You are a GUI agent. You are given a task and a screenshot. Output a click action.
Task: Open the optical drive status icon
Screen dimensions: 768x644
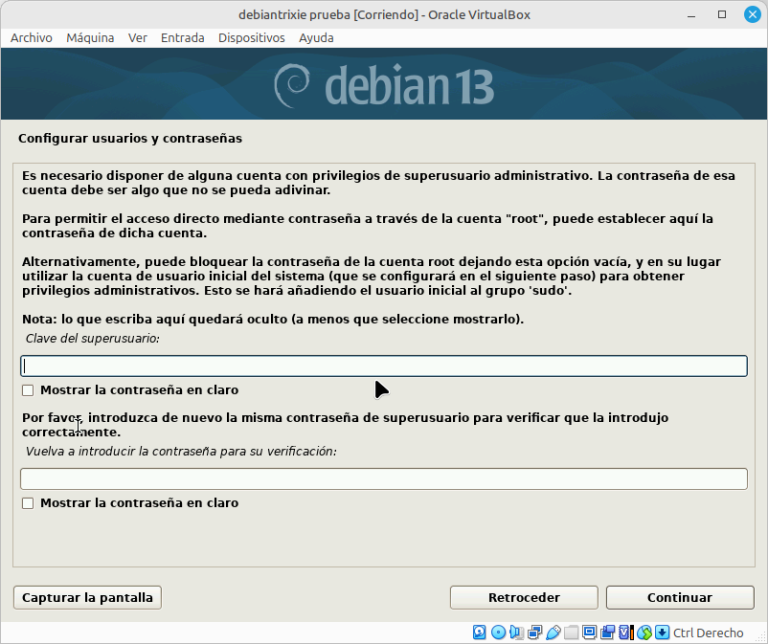(x=498, y=632)
